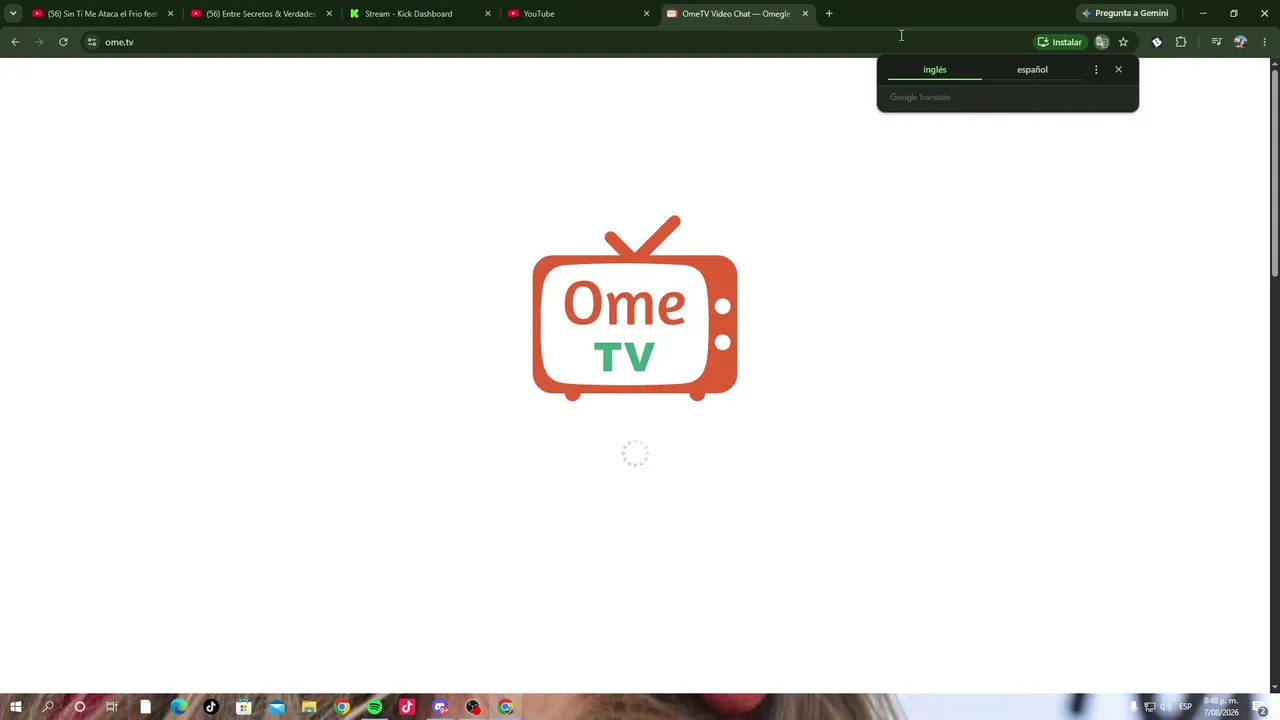This screenshot has height=720, width=1280.
Task: Open Discord from the taskbar
Action: [x=440, y=707]
